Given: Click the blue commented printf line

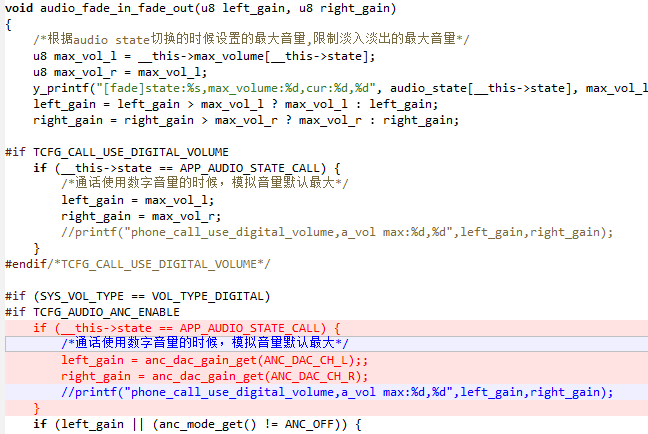Looking at the screenshot, I should pos(337,392).
